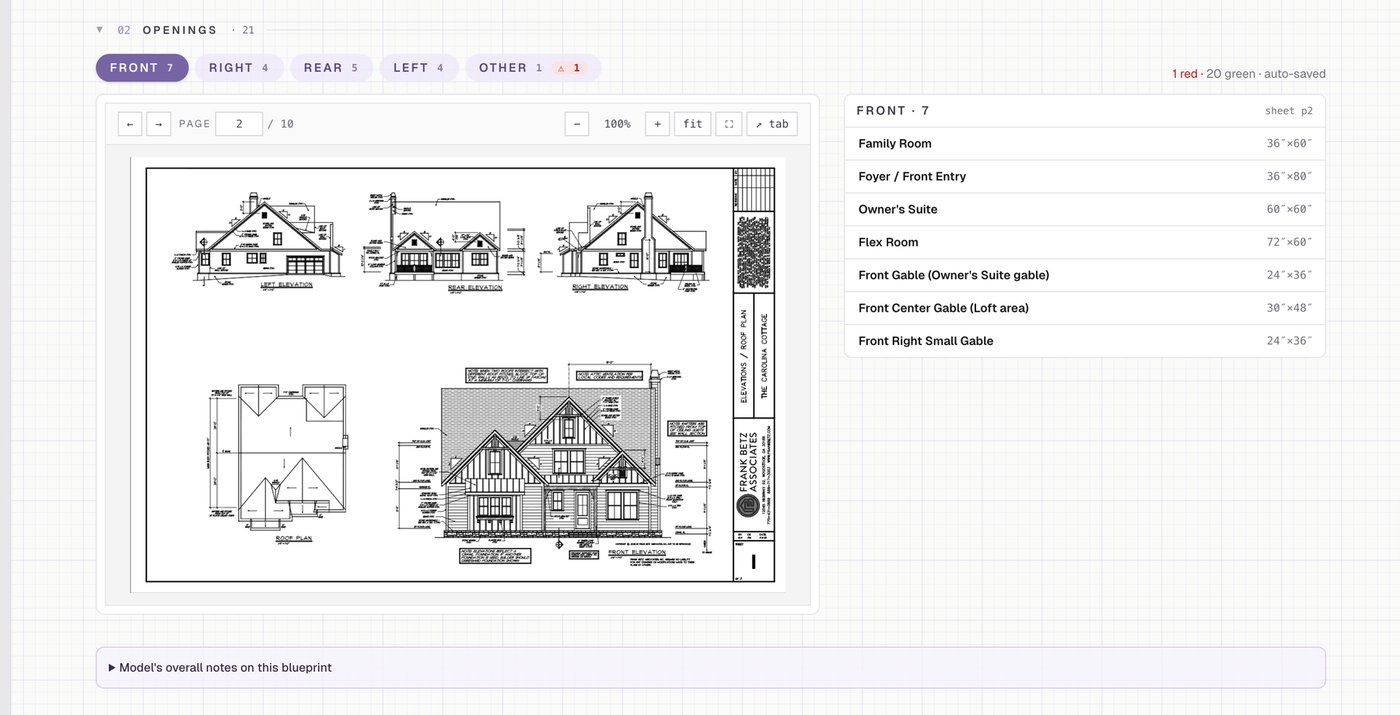Image resolution: width=1400 pixels, height=715 pixels.
Task: Click the 36"×80" size for Foyer
Action: coord(1289,177)
